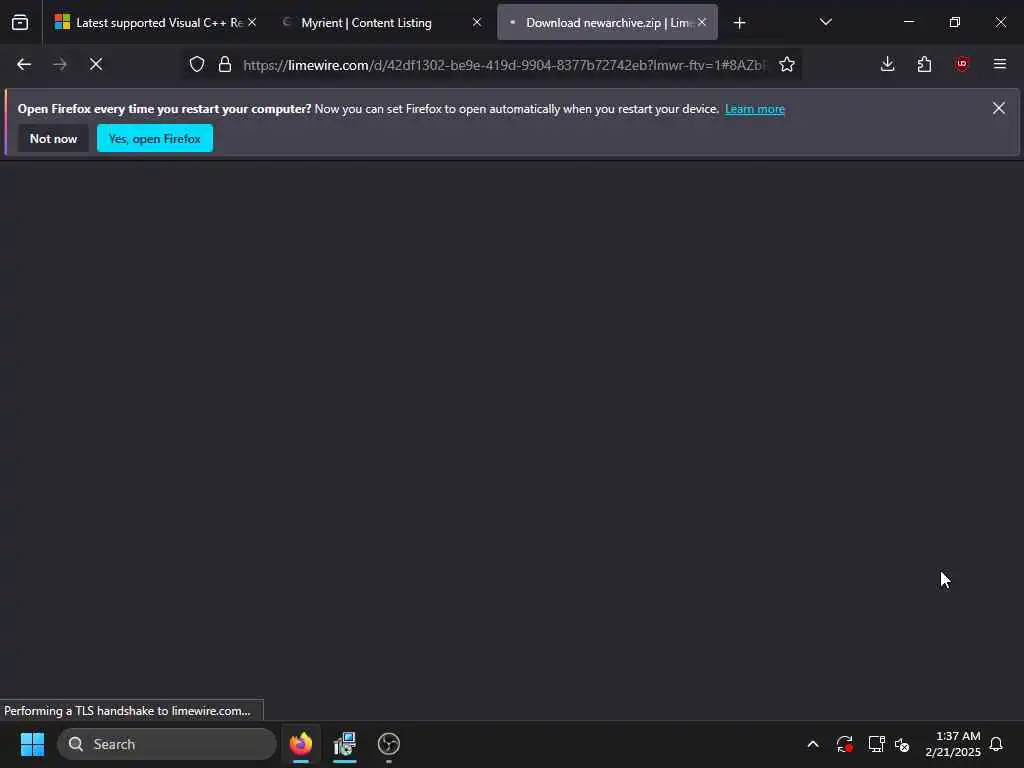
Task: Click Yes, open Firefox button
Action: [155, 138]
